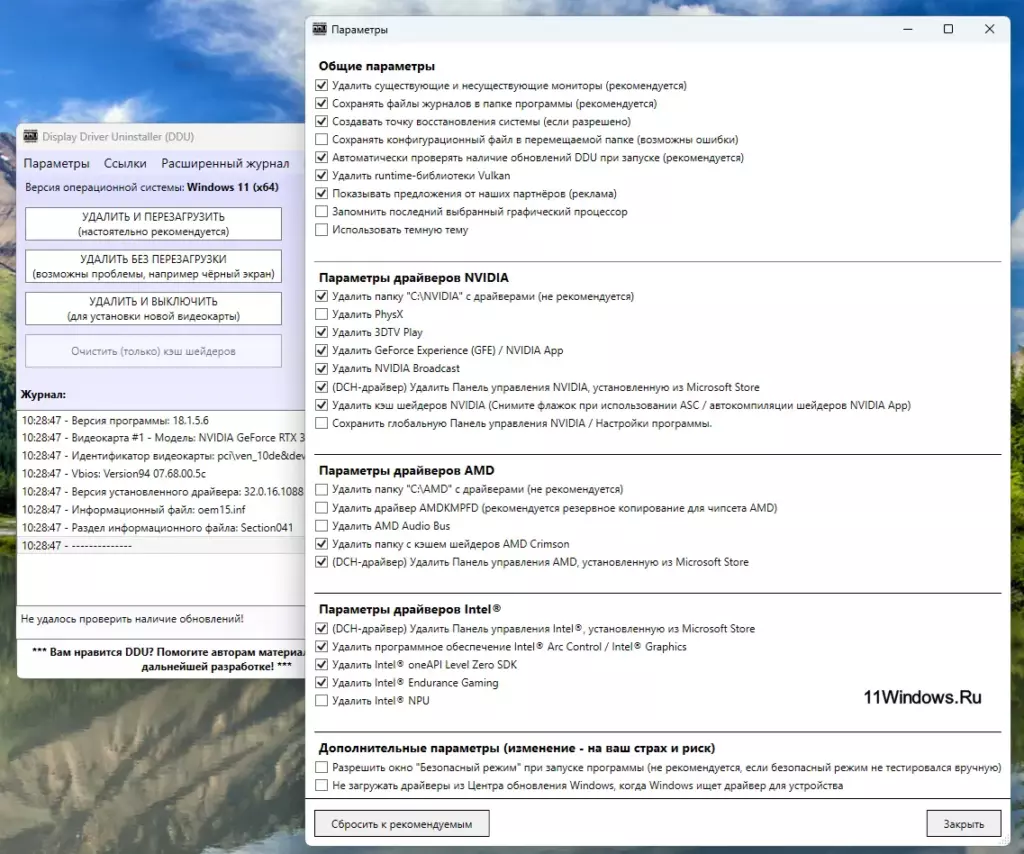Click УДАЛИТЬ БЕЗ ПЕРЕЗАГРУЗКИ button
The image size is (1024, 854).
point(153,266)
